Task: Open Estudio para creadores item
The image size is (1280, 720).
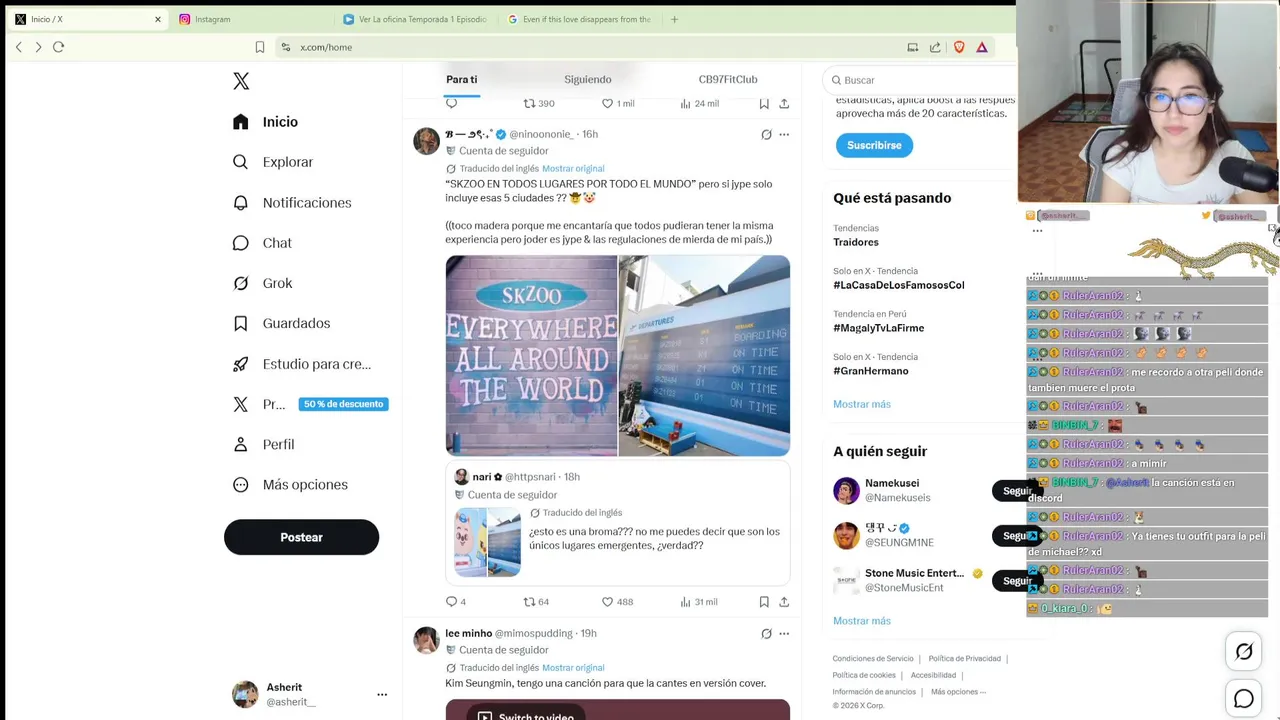Action: [301, 364]
